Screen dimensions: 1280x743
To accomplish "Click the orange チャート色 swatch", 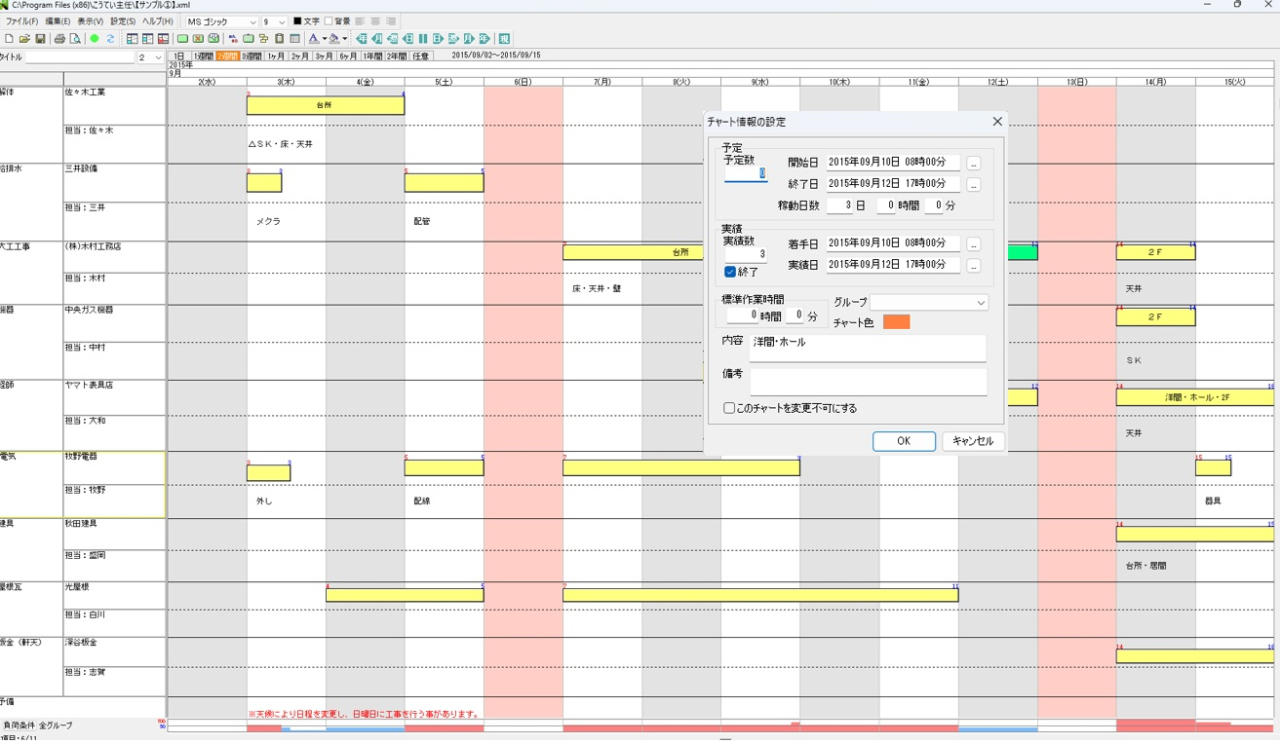I will tap(896, 322).
